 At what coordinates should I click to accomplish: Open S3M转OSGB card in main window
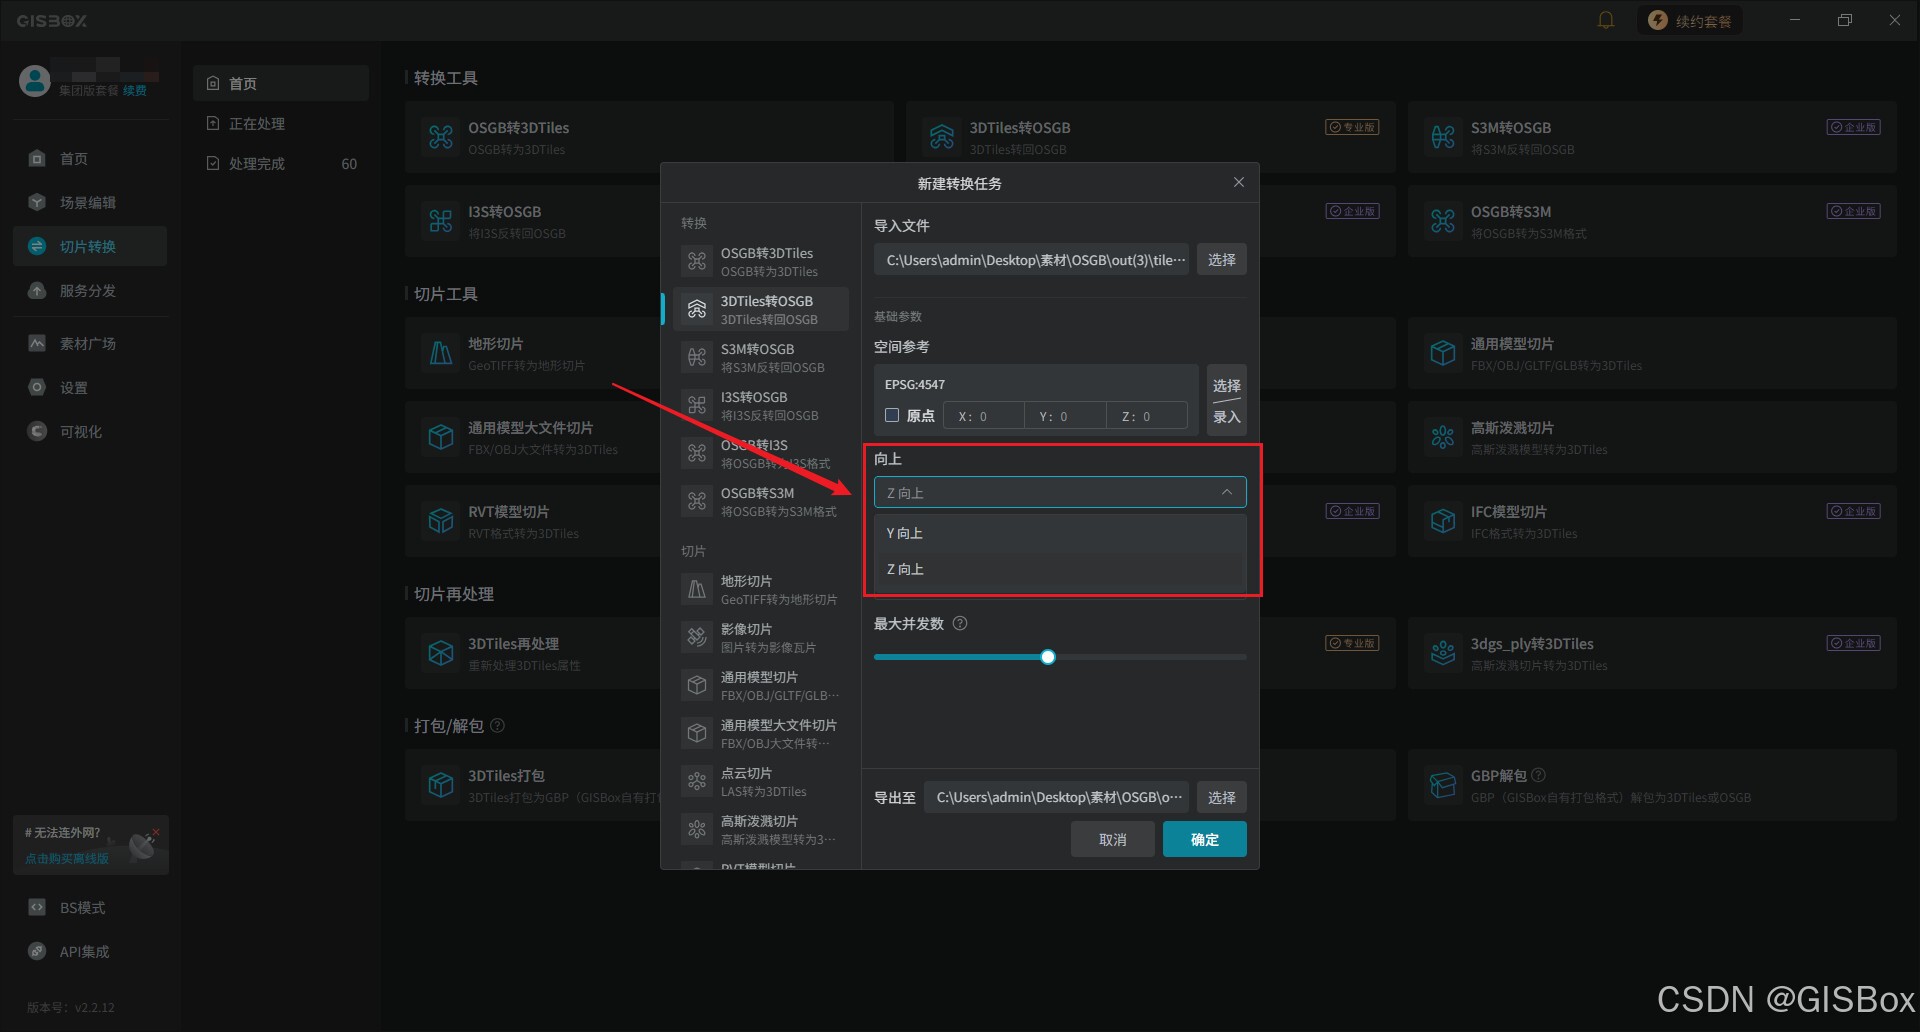(x=1652, y=137)
